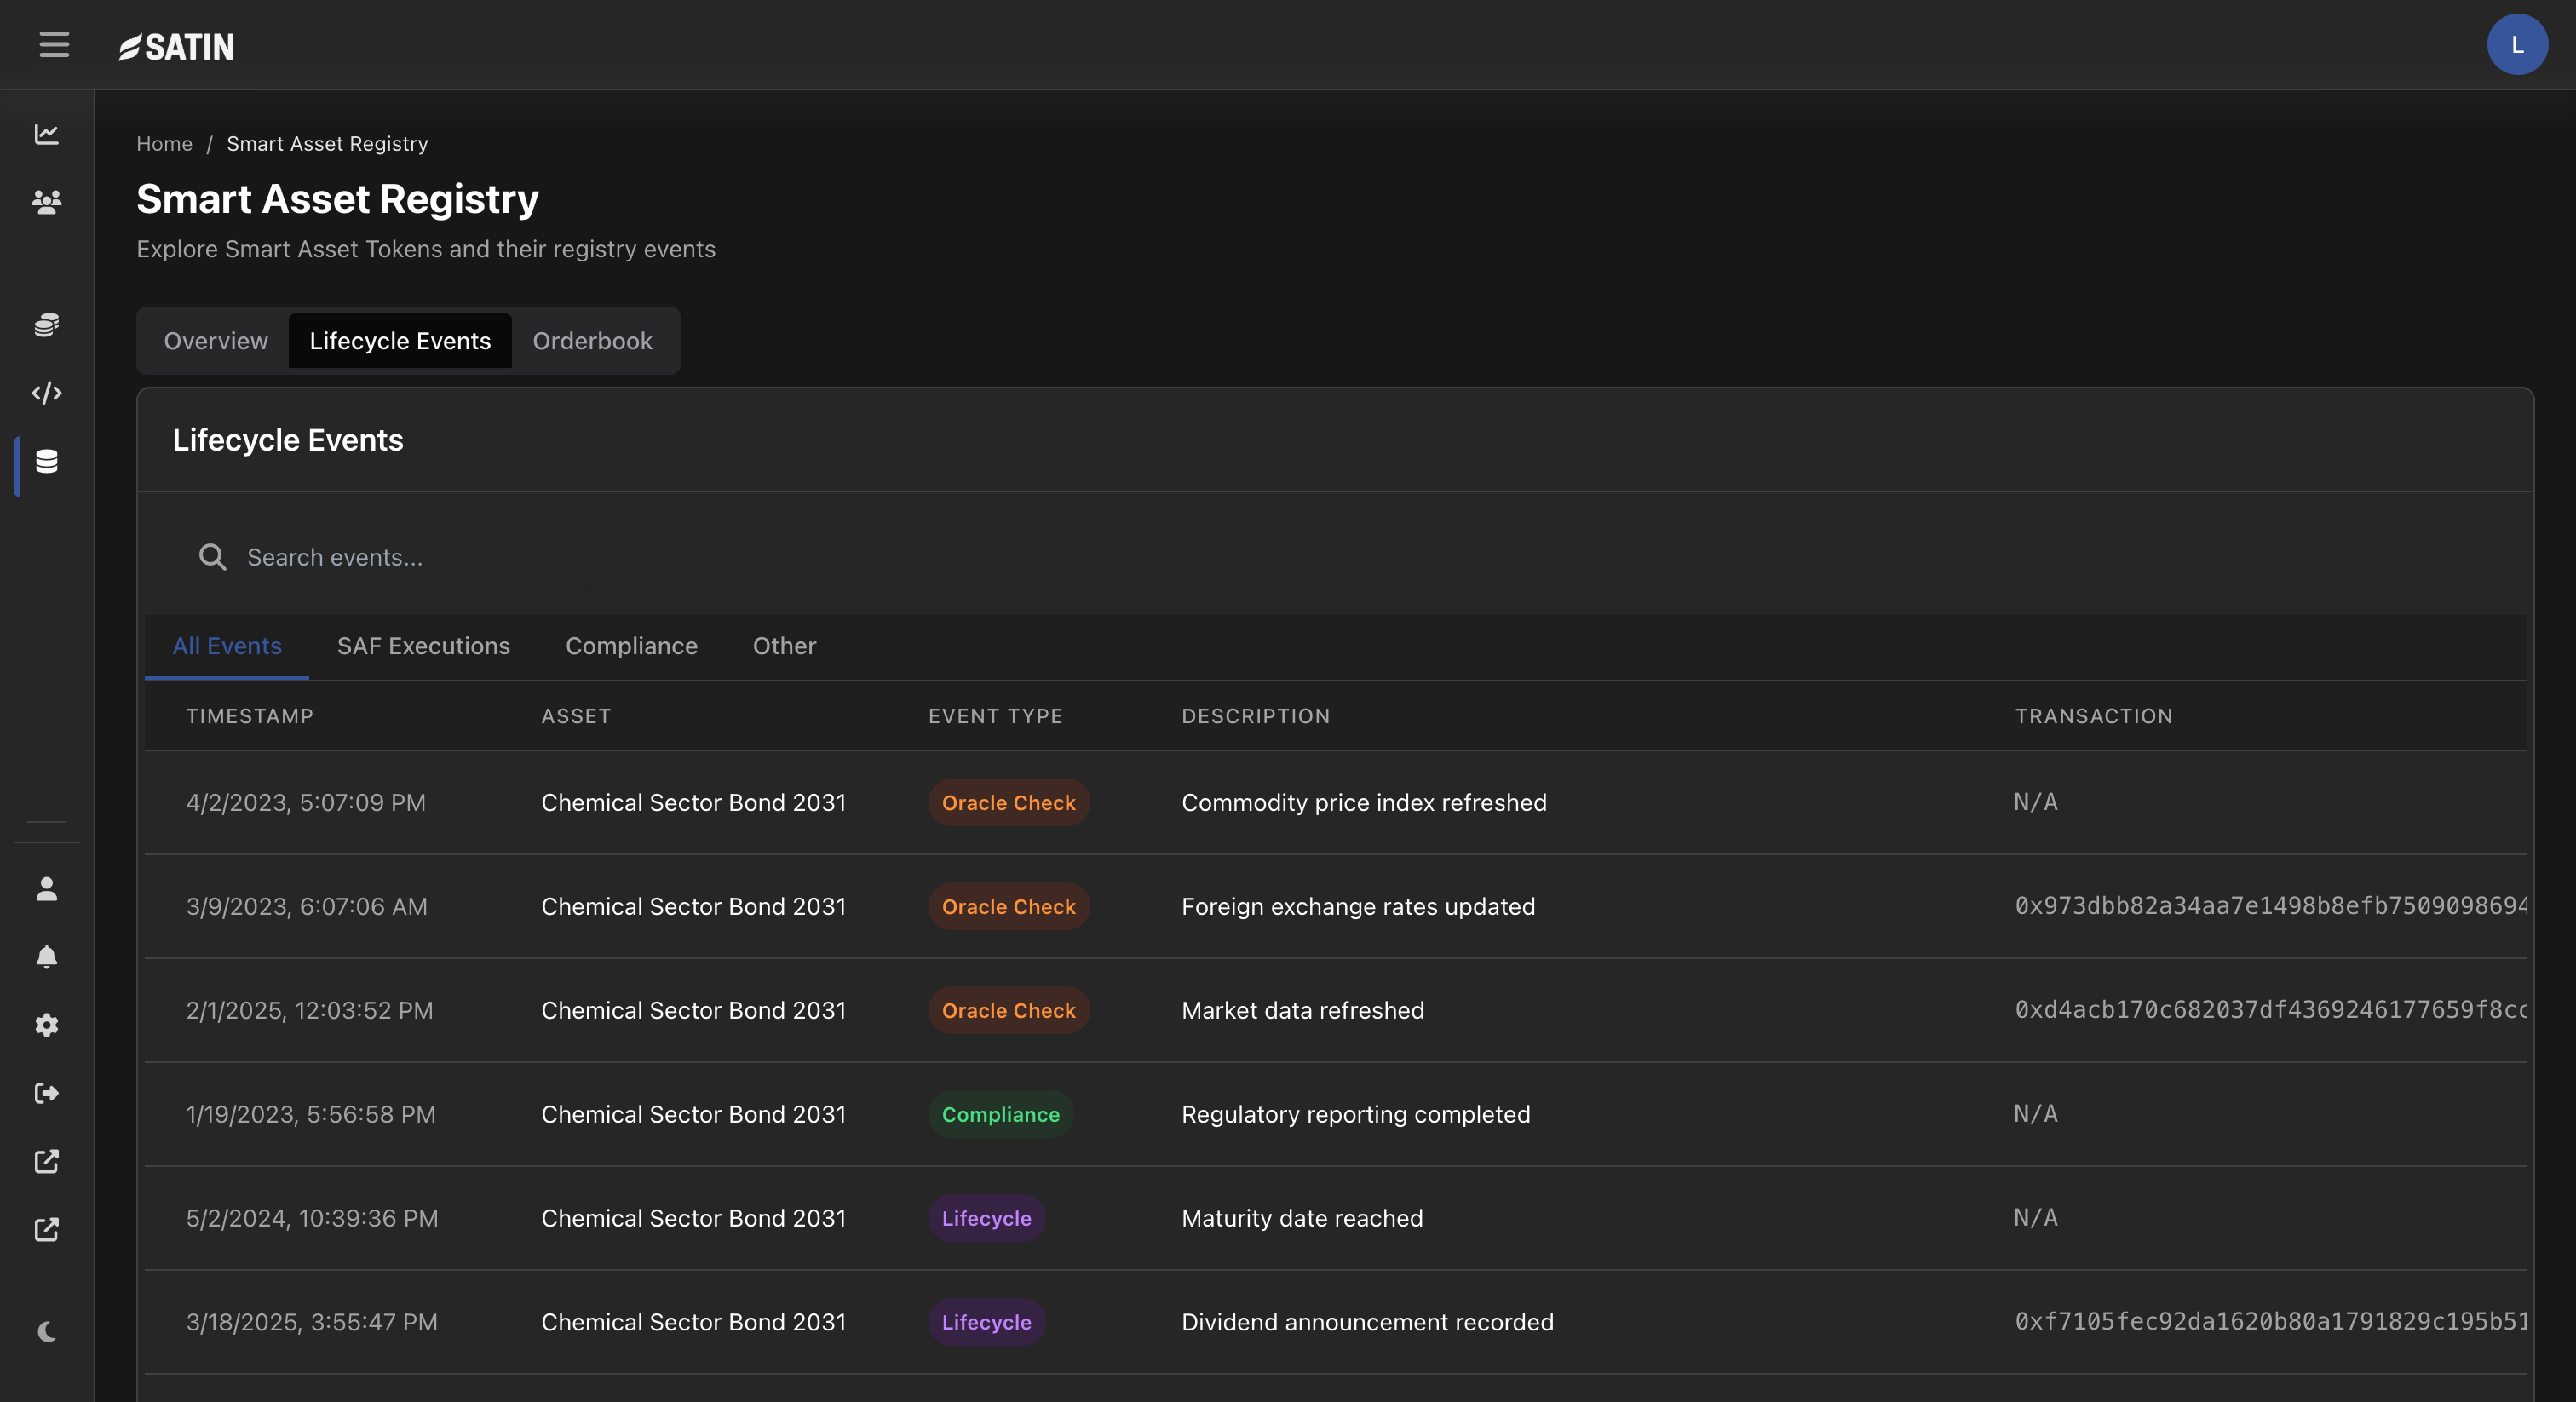Open the profile person sidebar icon
Image resolution: width=2576 pixels, height=1402 pixels.
coord(47,889)
